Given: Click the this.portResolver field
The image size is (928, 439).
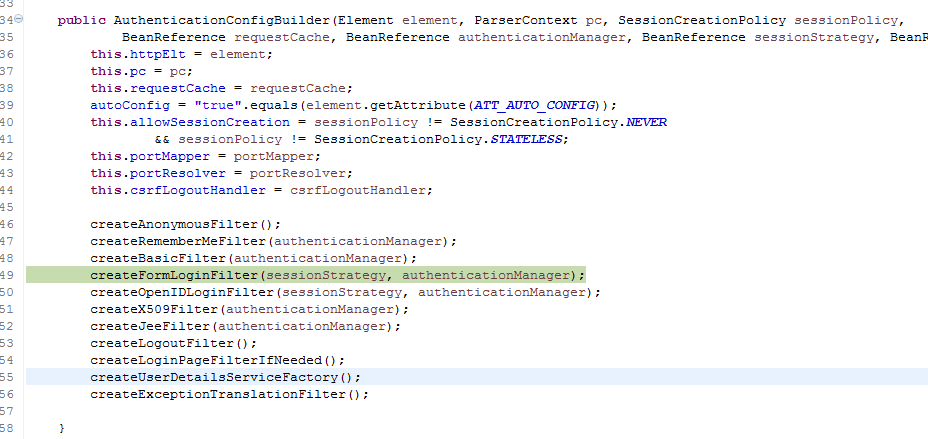Looking at the screenshot, I should coord(158,173).
